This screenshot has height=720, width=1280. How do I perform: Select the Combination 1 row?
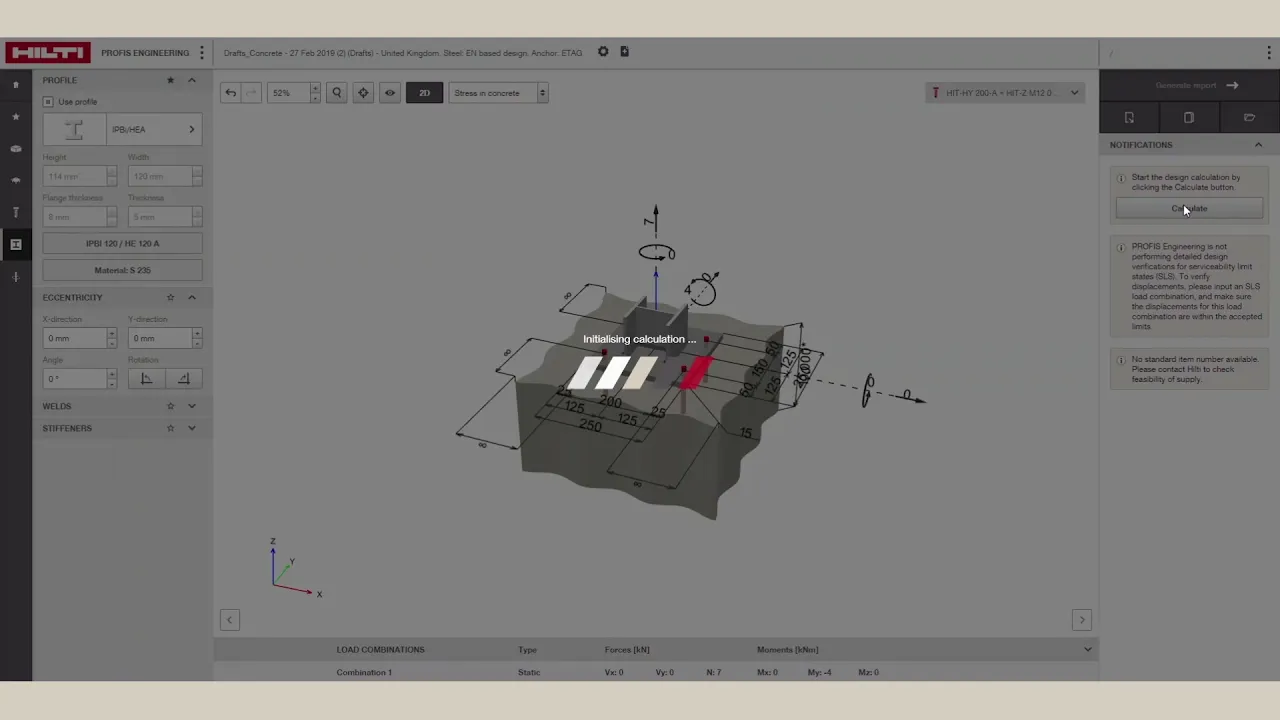[655, 672]
